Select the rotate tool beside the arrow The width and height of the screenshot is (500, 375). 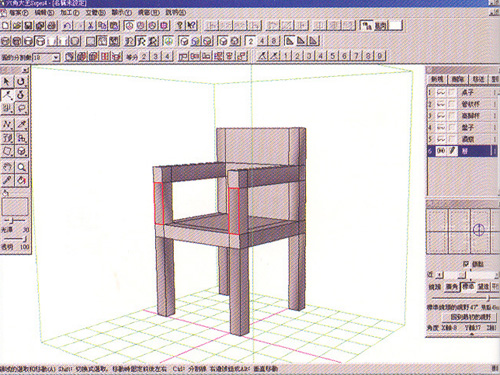coord(21,81)
